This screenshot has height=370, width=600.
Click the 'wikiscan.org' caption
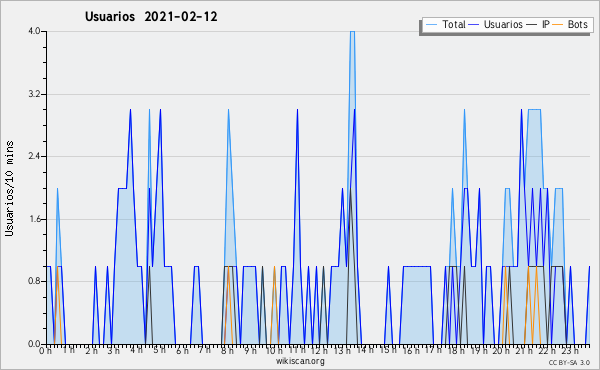tap(300, 361)
